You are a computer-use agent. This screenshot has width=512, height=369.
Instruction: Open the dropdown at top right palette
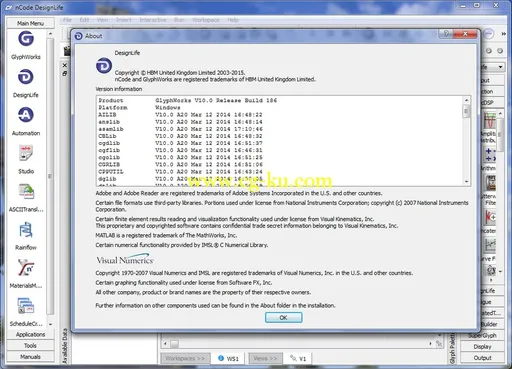click(x=500, y=67)
